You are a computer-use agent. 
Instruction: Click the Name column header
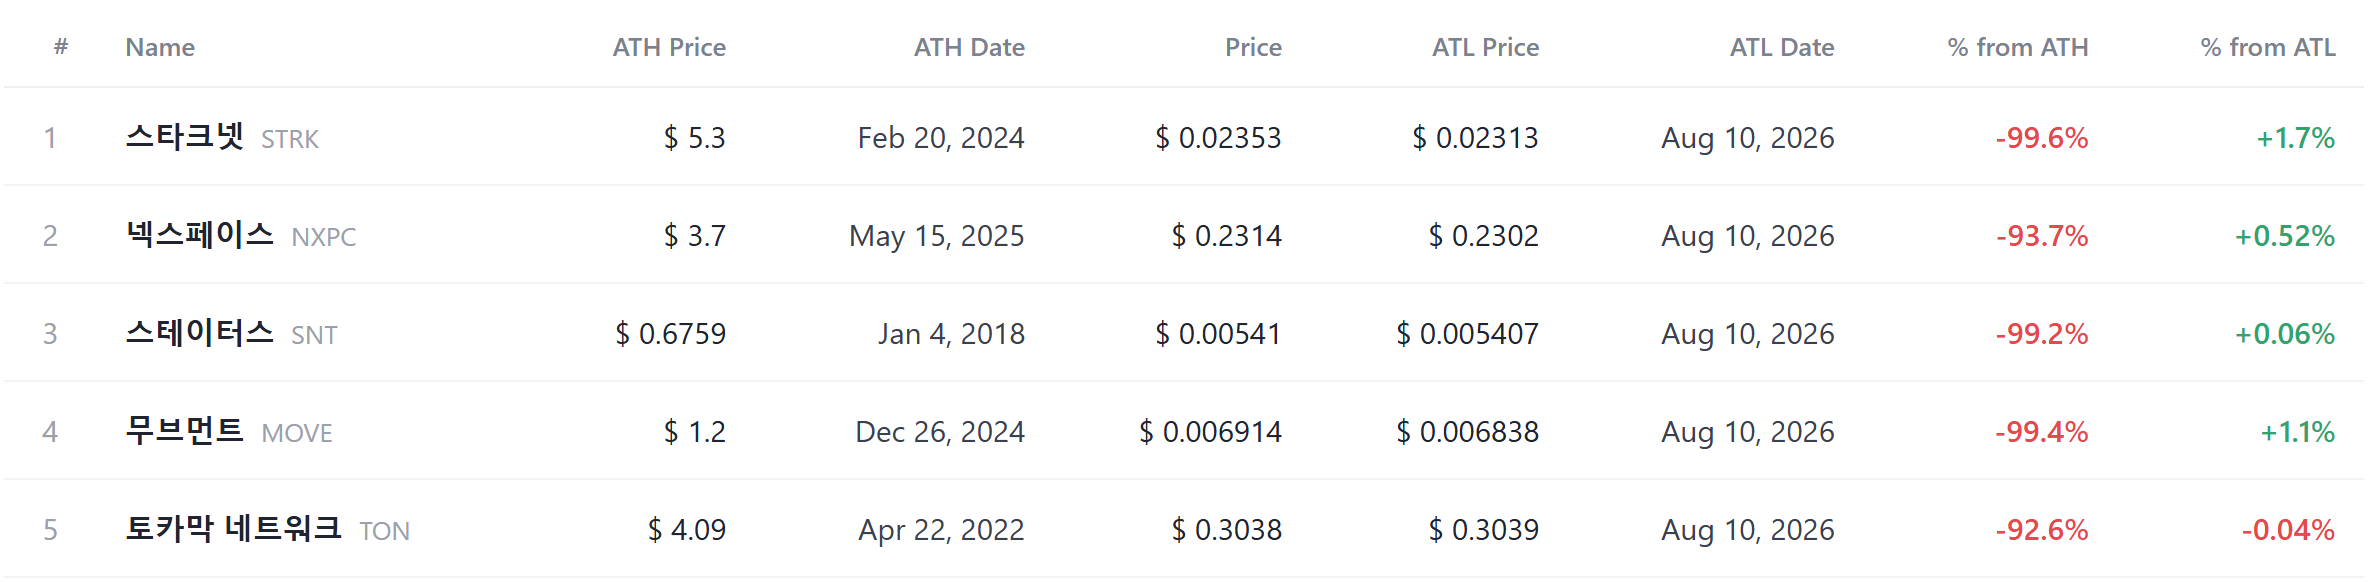(x=160, y=47)
